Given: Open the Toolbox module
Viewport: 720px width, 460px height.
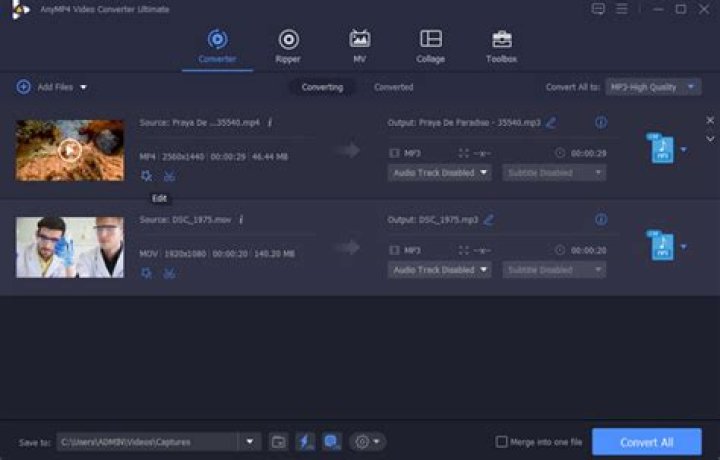Looking at the screenshot, I should [x=501, y=46].
